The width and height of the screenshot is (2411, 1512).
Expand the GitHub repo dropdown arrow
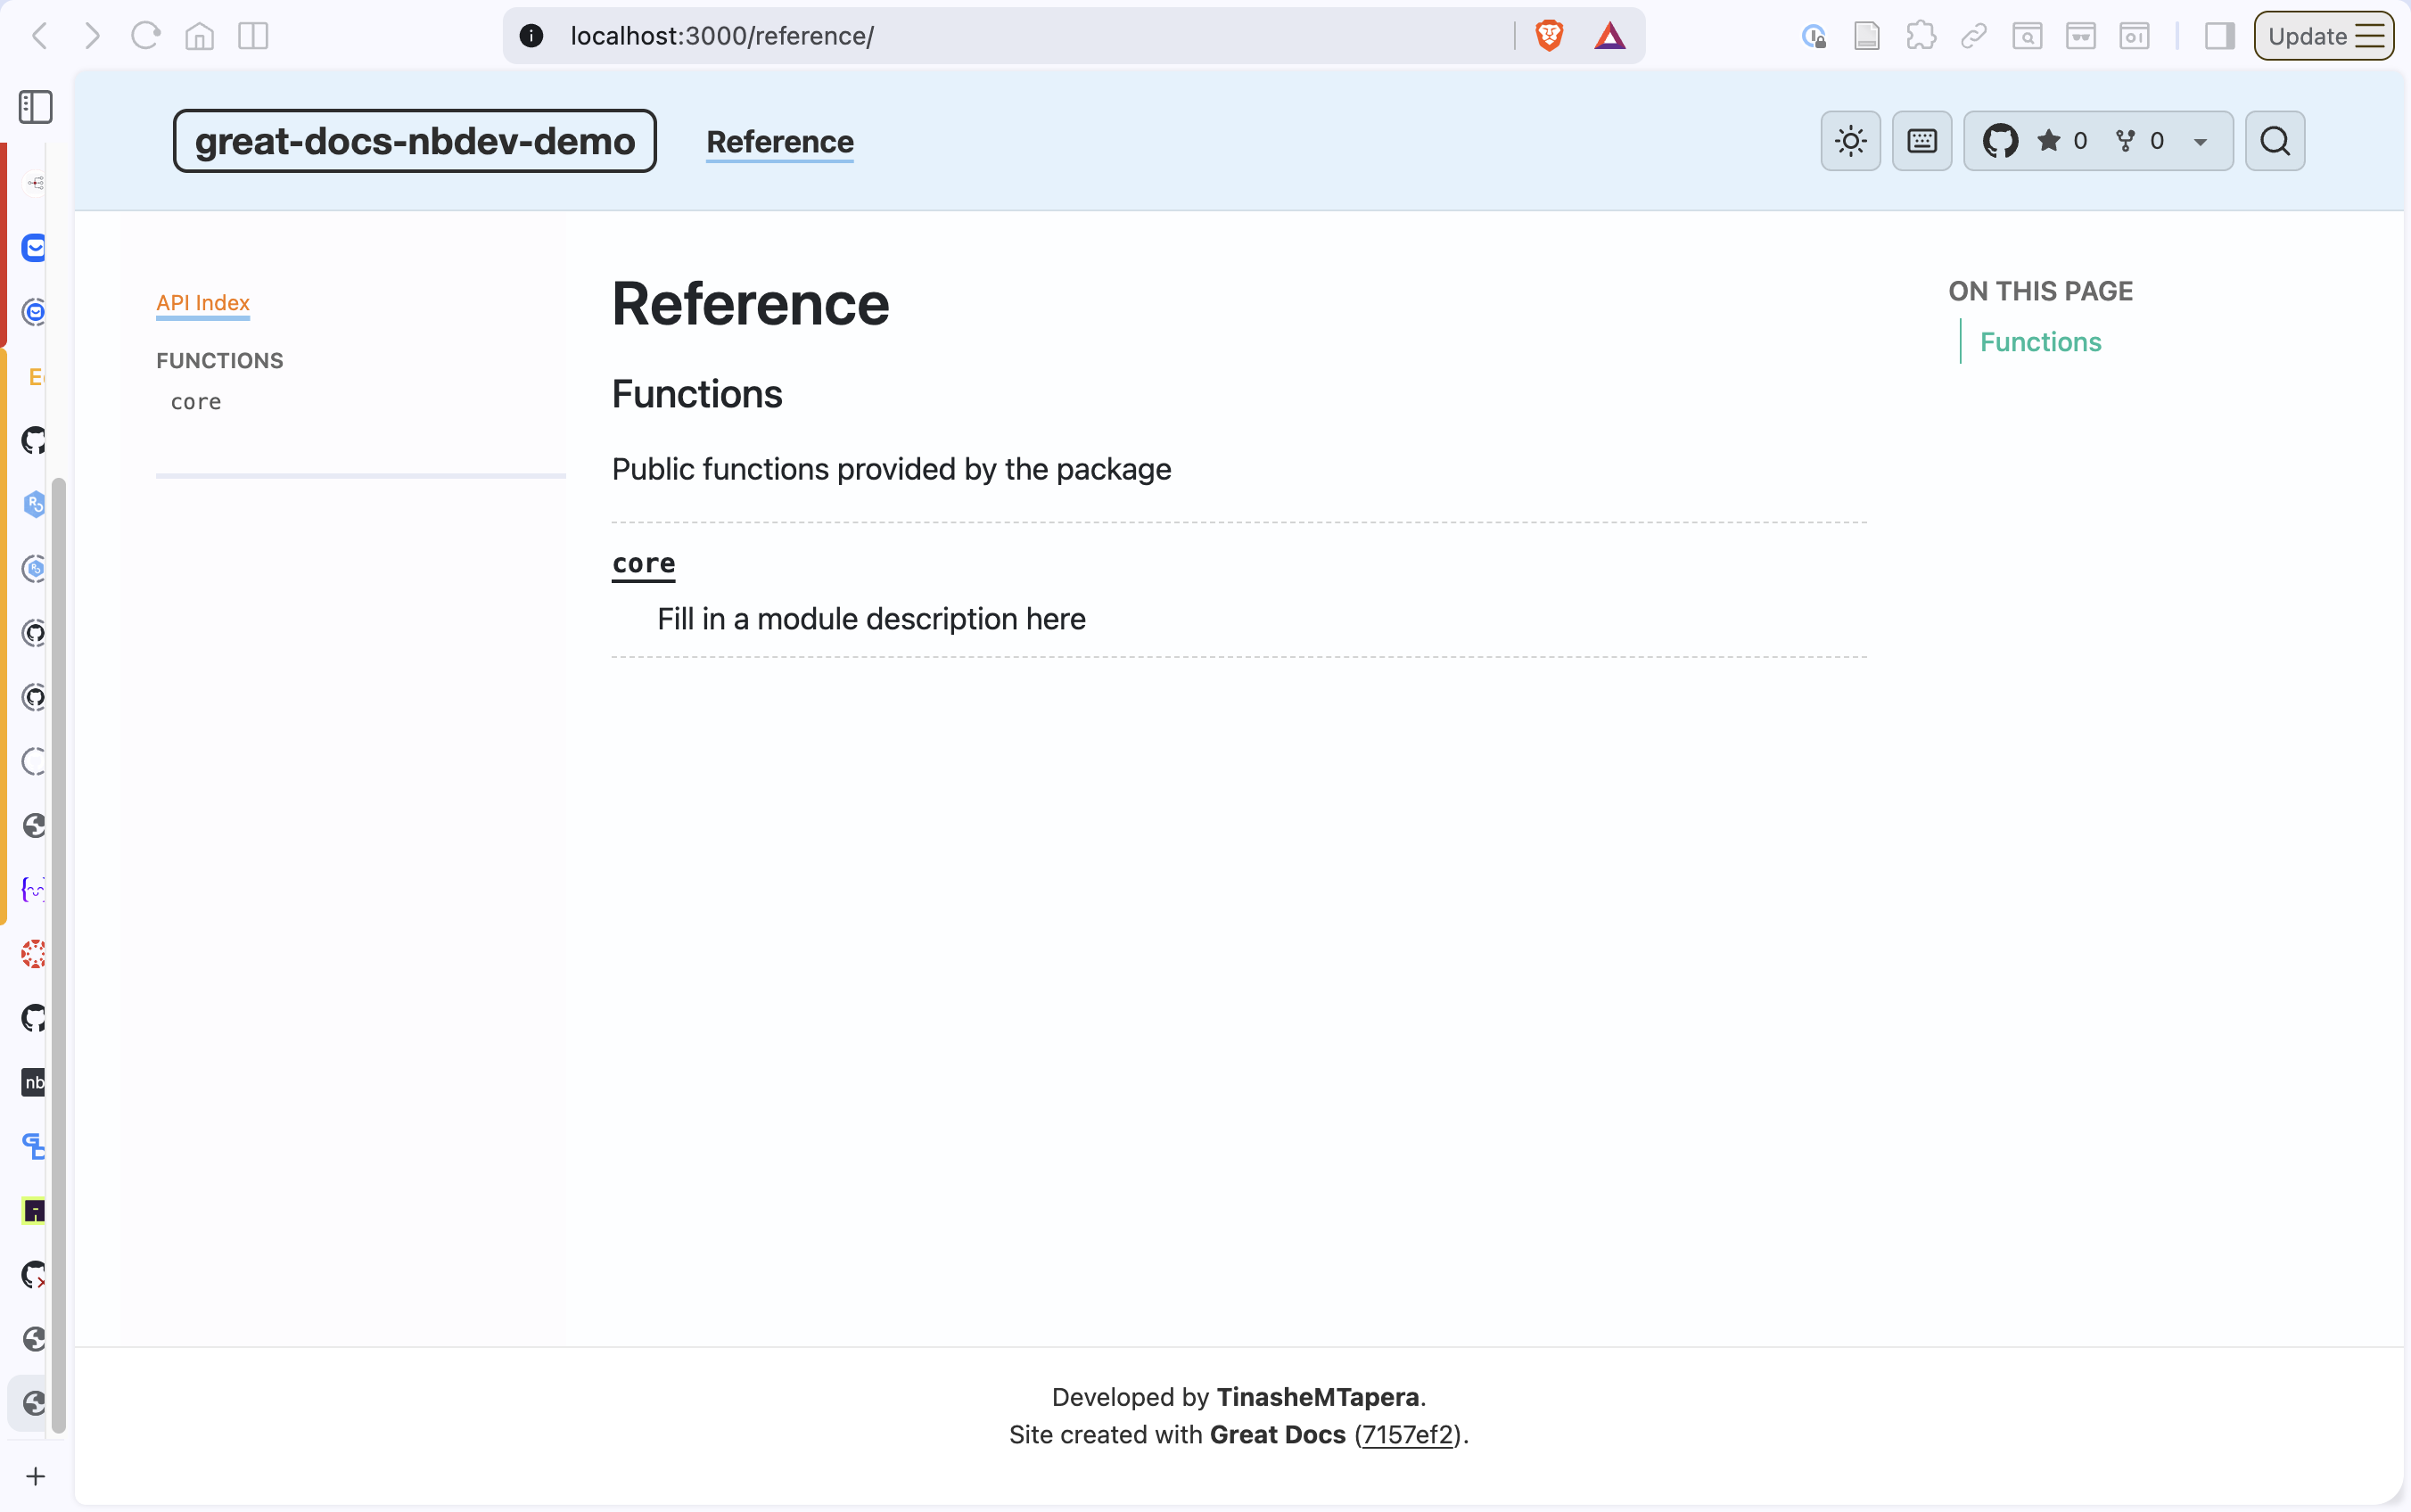click(2200, 142)
